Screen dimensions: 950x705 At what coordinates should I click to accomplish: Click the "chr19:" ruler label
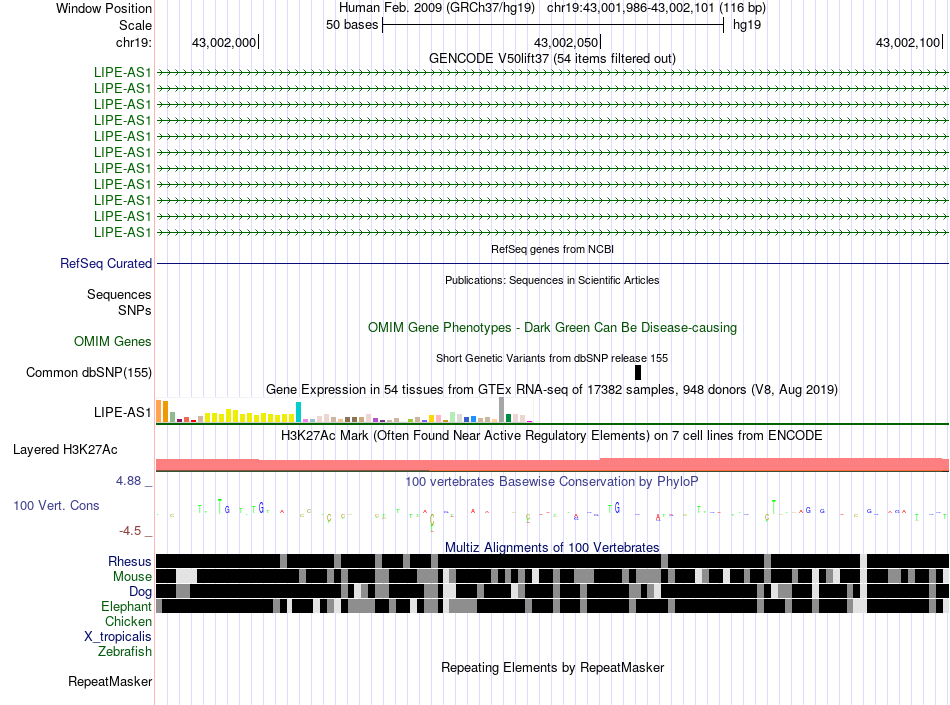click(133, 42)
